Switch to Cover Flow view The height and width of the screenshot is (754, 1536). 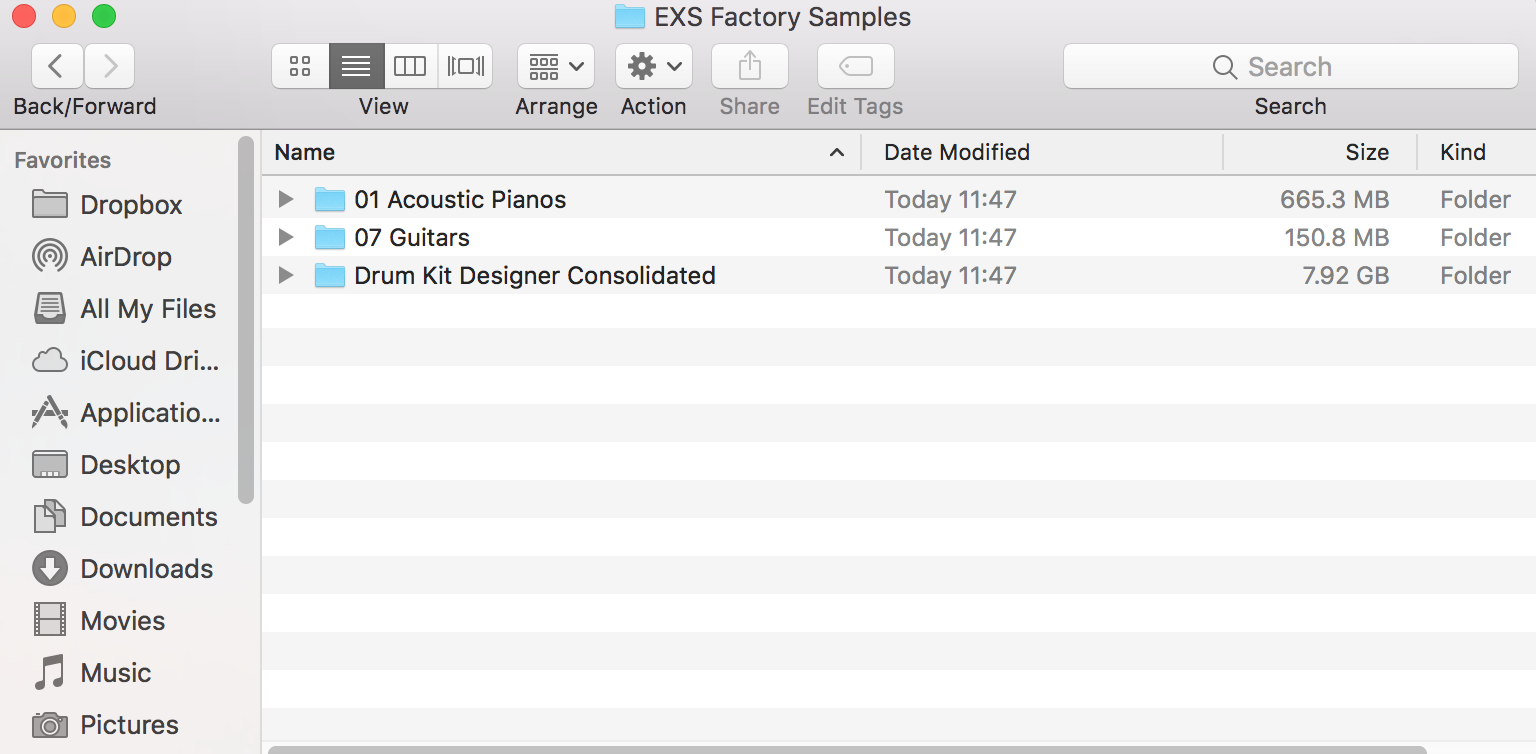[x=466, y=67]
